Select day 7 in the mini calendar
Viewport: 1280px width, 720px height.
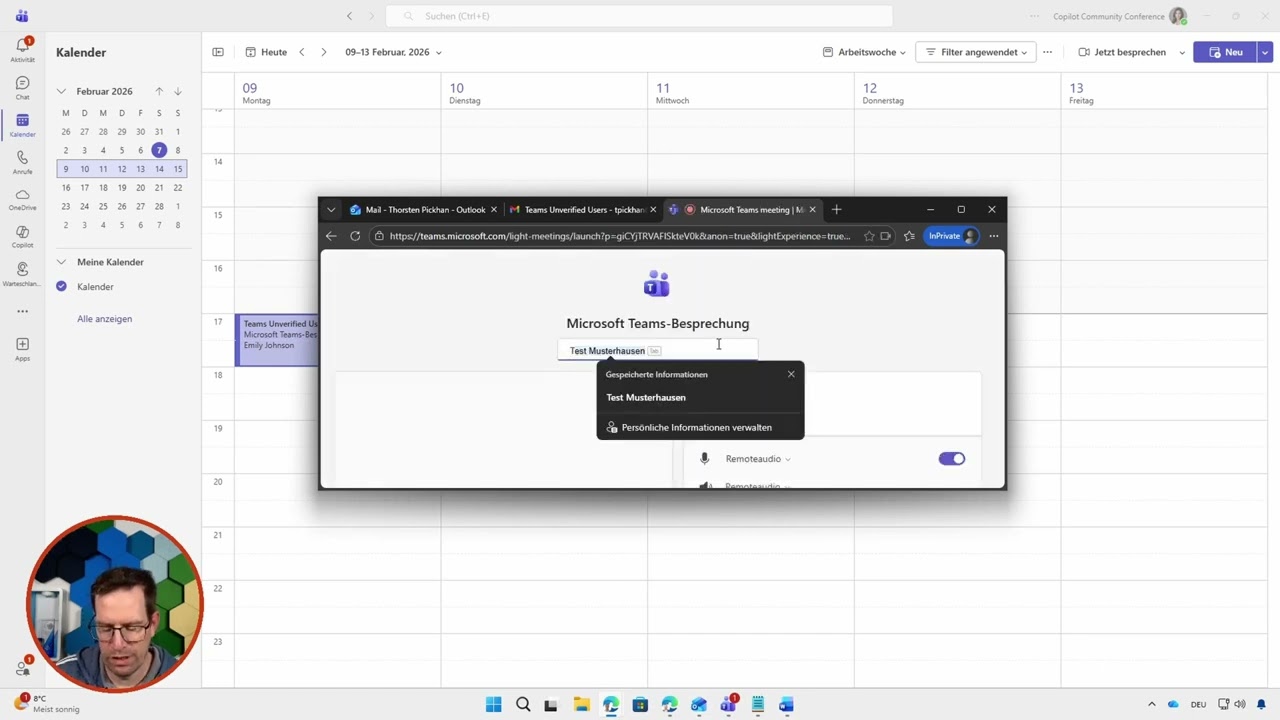click(x=159, y=150)
